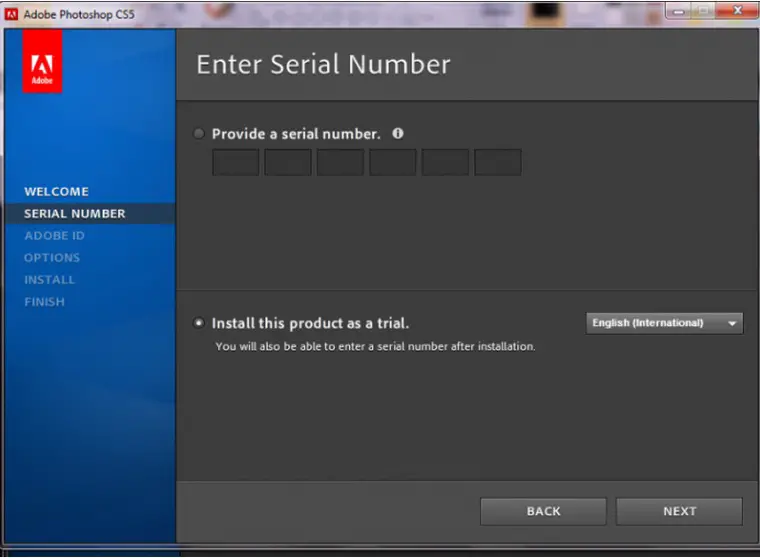The height and width of the screenshot is (558, 760).
Task: Click the second serial number box
Action: [288, 162]
